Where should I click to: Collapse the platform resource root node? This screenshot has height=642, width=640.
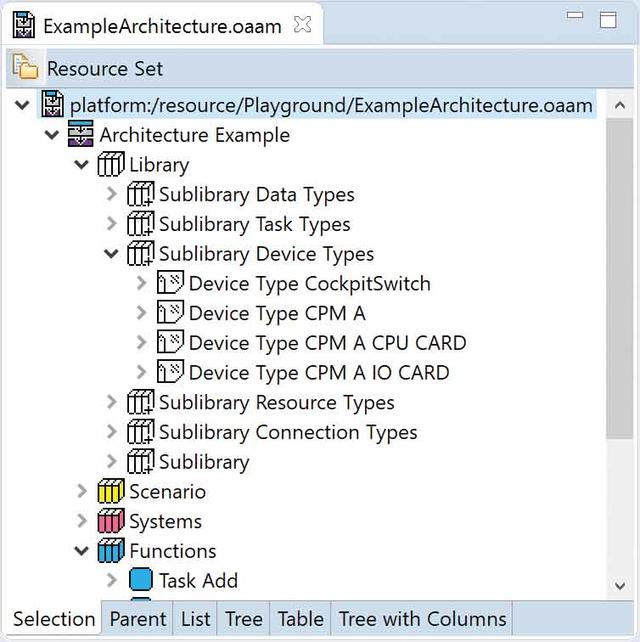tap(22, 105)
